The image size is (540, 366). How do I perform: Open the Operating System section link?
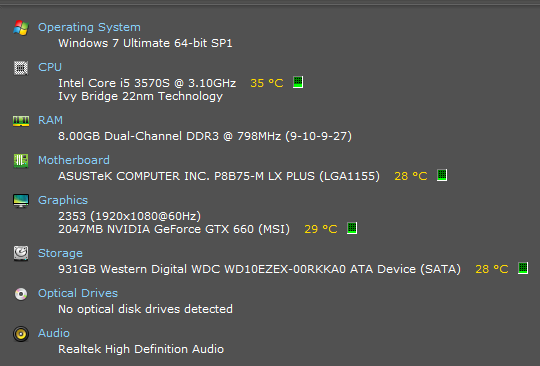click(x=89, y=27)
